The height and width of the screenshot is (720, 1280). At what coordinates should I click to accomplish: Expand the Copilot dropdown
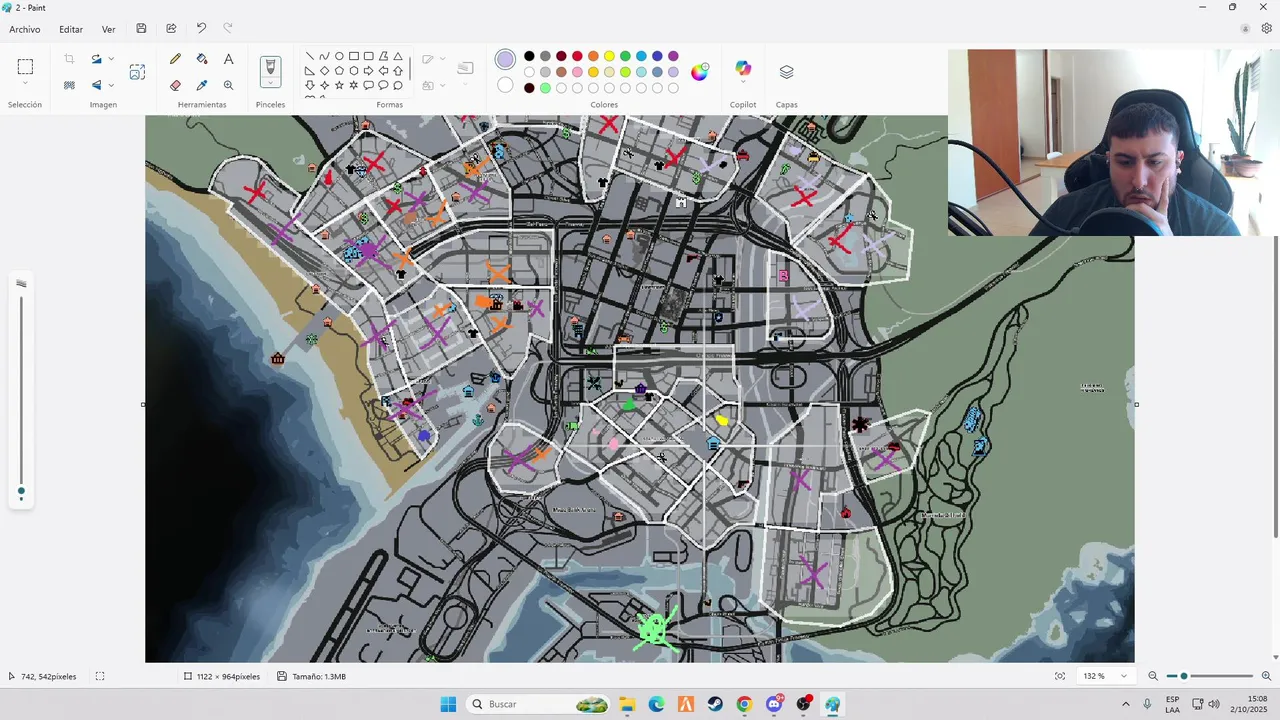[743, 83]
